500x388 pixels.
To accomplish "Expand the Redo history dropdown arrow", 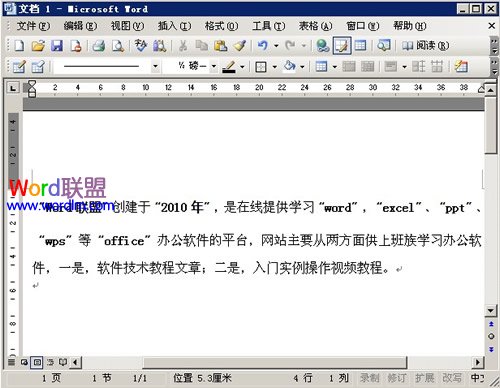I will [304, 46].
